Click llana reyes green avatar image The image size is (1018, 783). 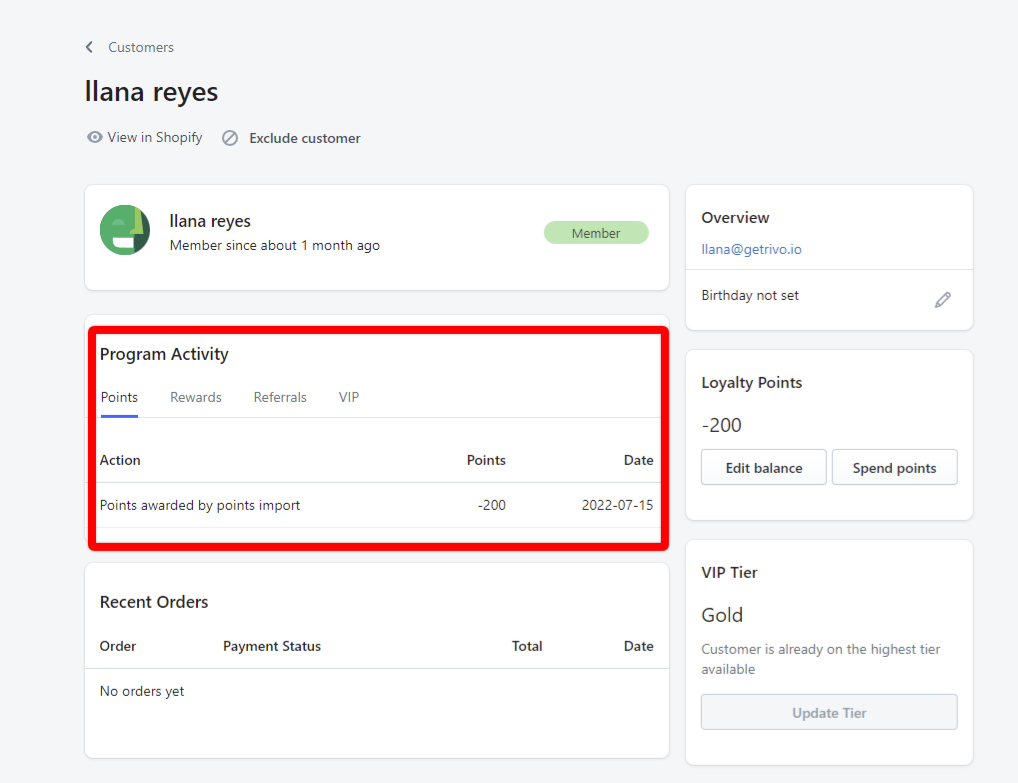point(125,230)
